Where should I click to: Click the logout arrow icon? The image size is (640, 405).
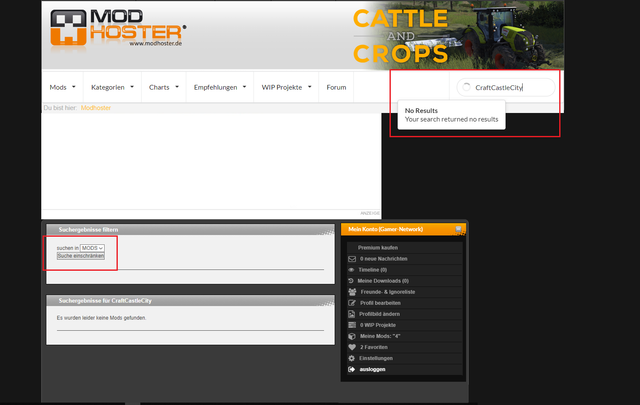(351, 369)
